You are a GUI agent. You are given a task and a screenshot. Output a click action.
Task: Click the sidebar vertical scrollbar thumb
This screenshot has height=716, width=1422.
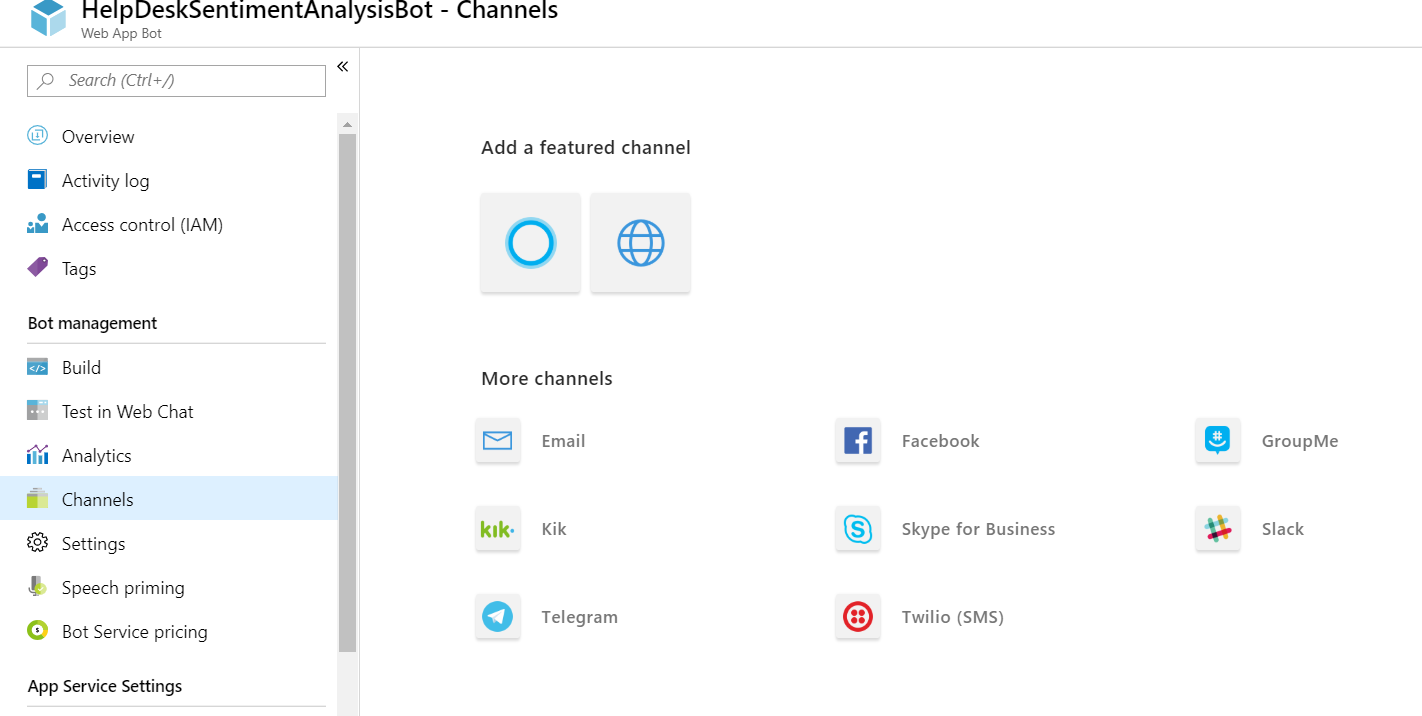[x=347, y=393]
